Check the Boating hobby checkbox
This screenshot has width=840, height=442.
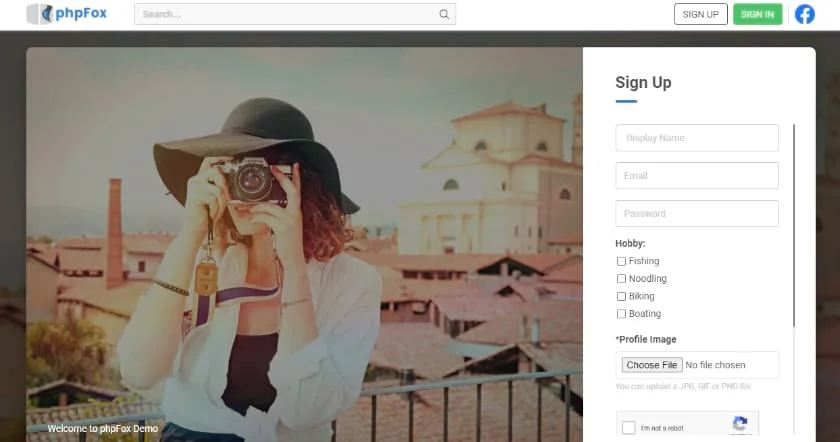pos(621,314)
